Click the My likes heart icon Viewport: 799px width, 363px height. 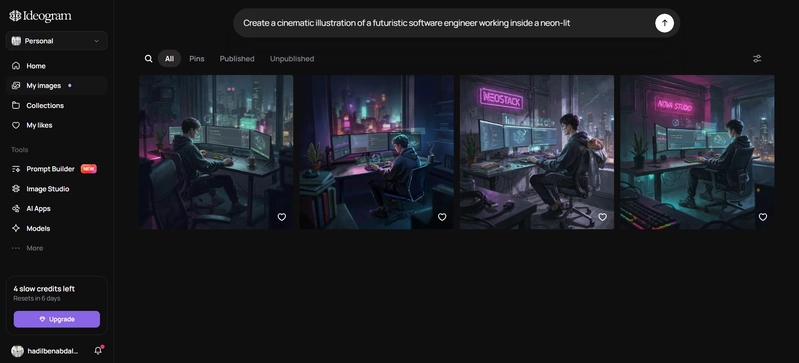16,125
